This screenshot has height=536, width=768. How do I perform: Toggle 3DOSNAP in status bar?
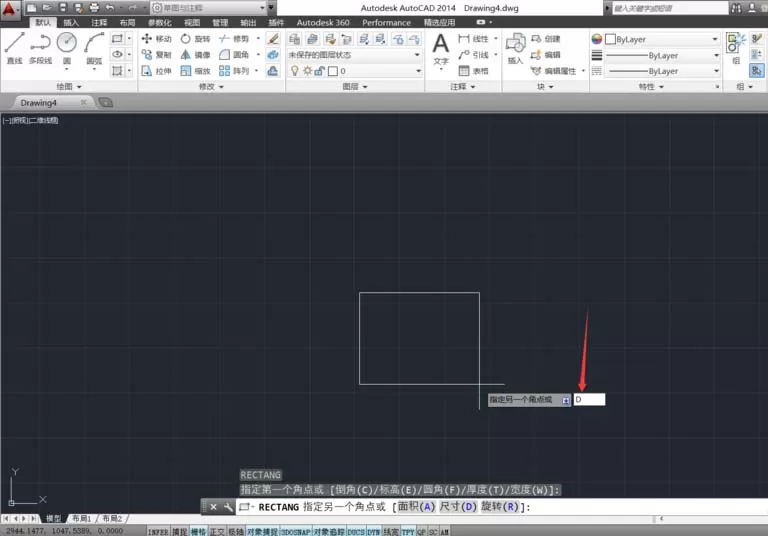[296, 532]
